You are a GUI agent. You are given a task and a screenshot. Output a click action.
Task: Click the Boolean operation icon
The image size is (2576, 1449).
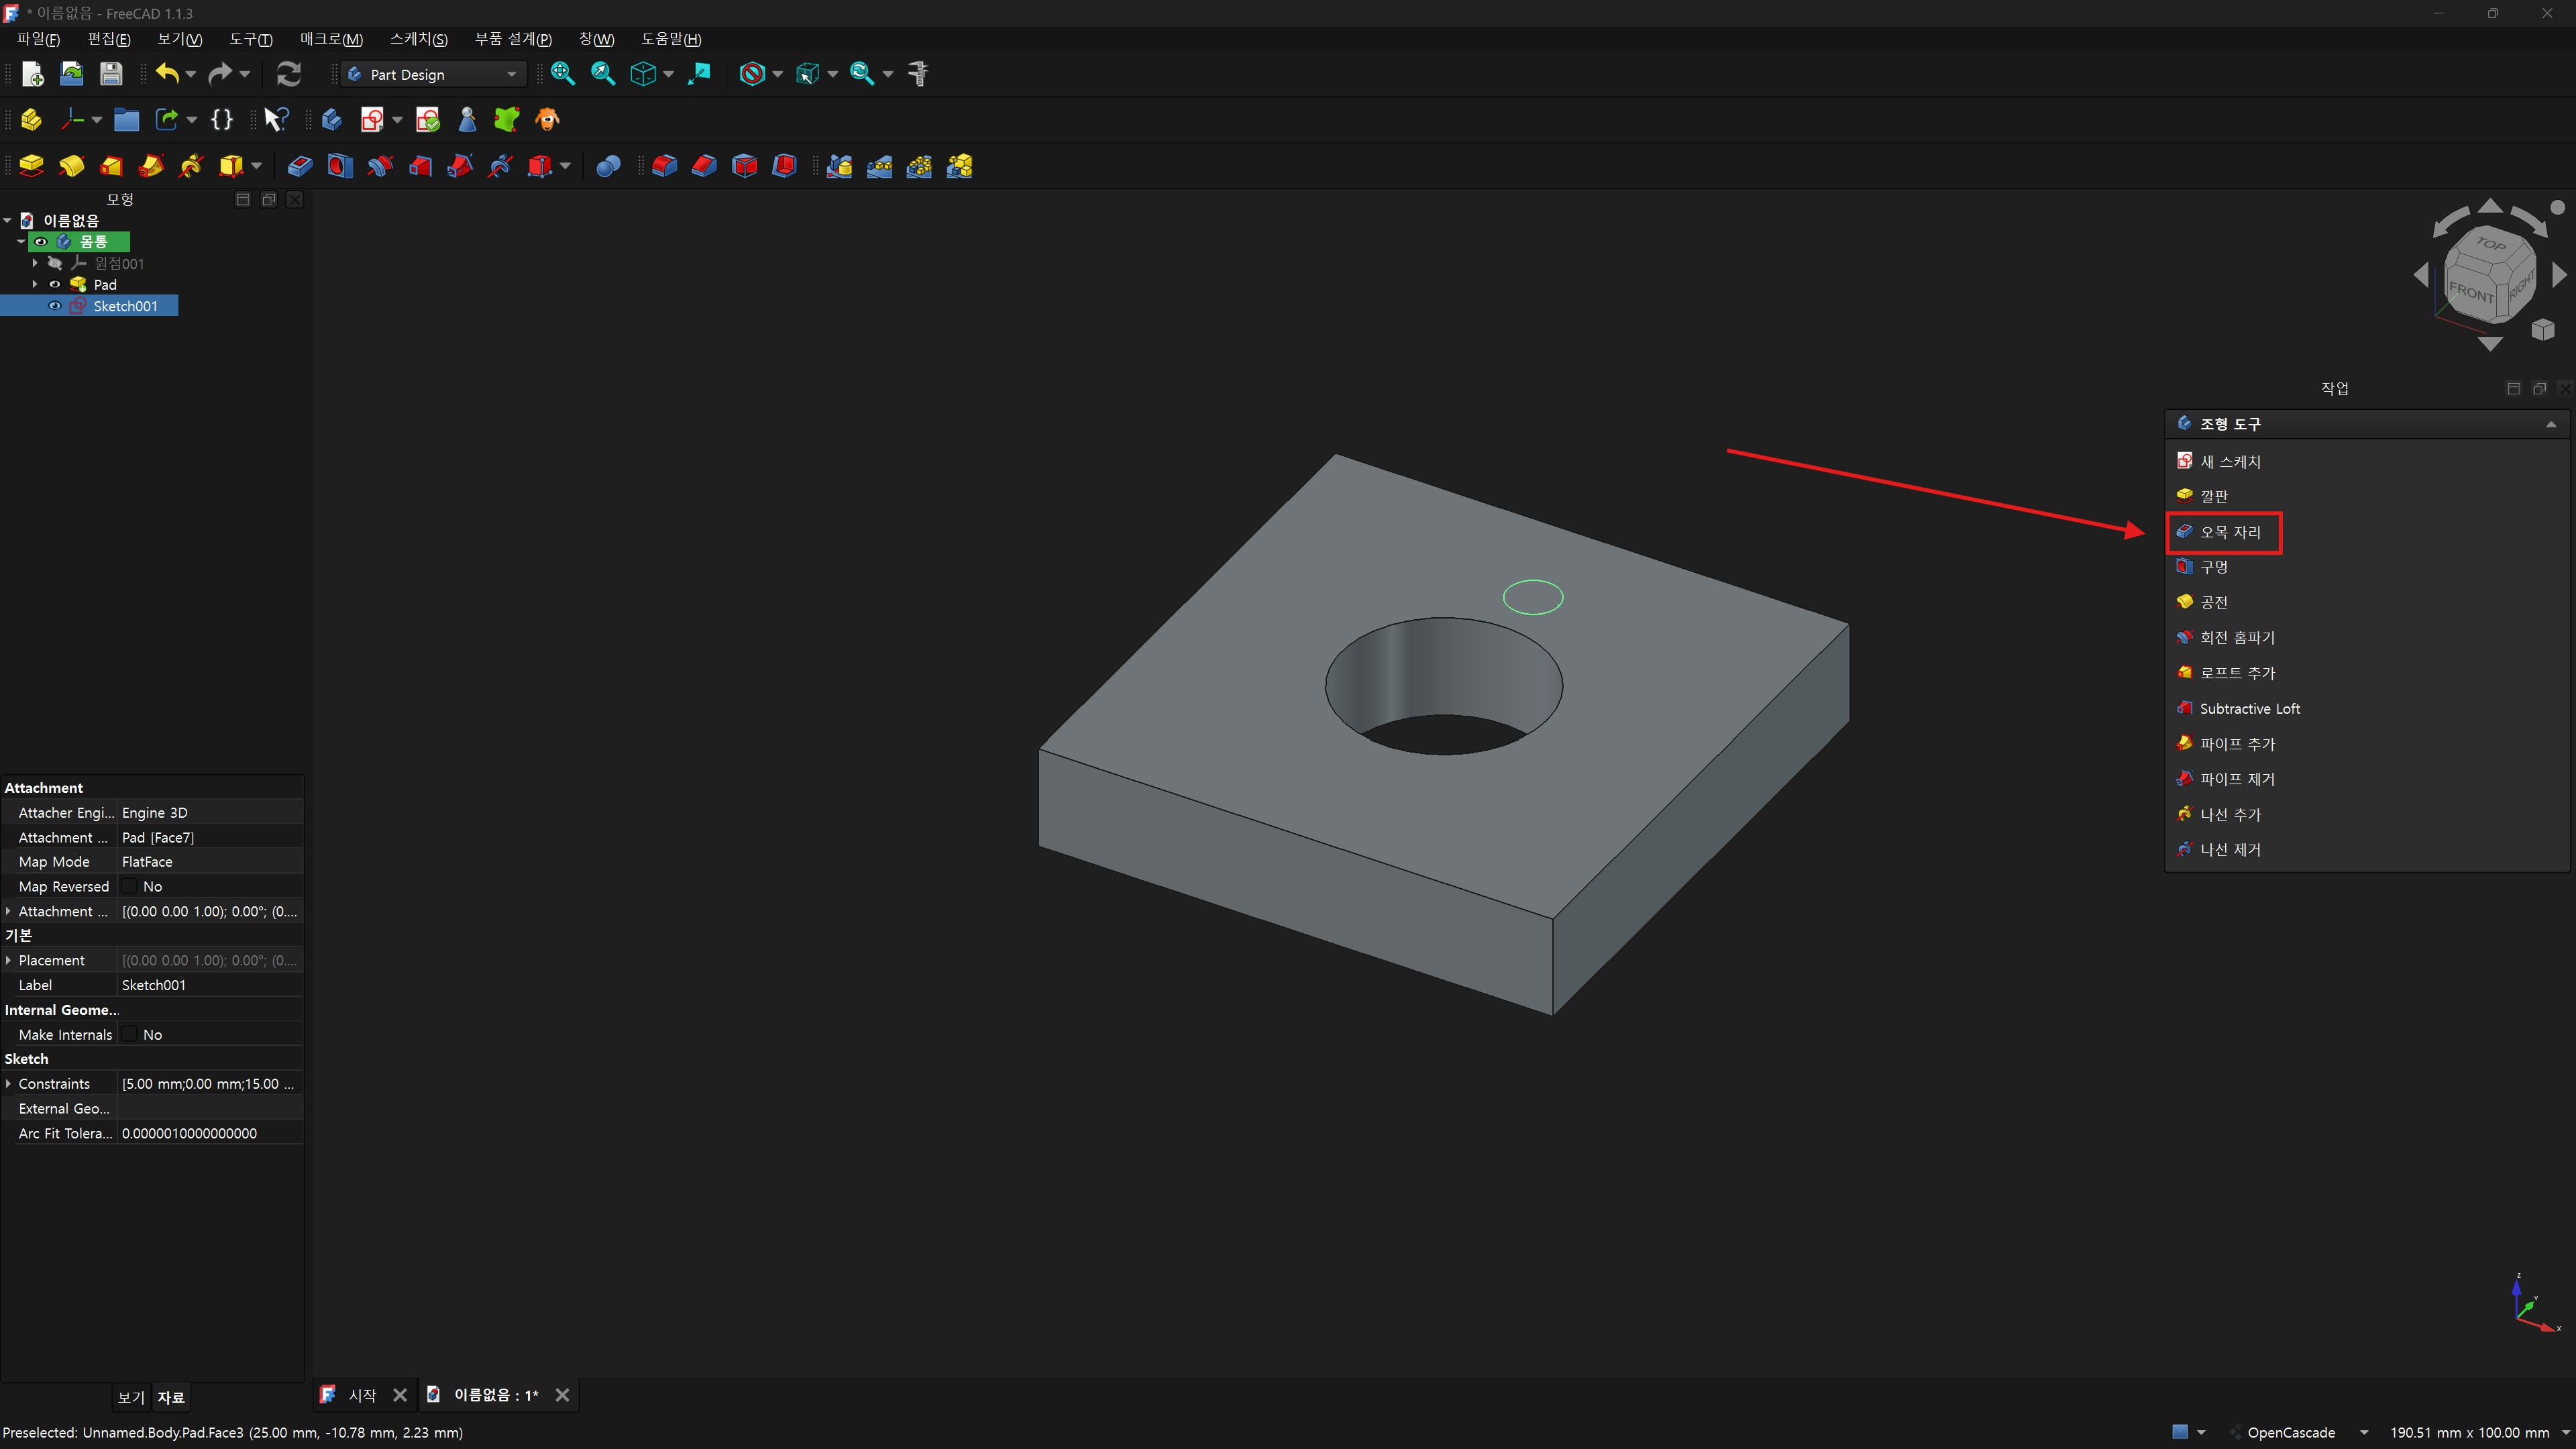pos(608,166)
